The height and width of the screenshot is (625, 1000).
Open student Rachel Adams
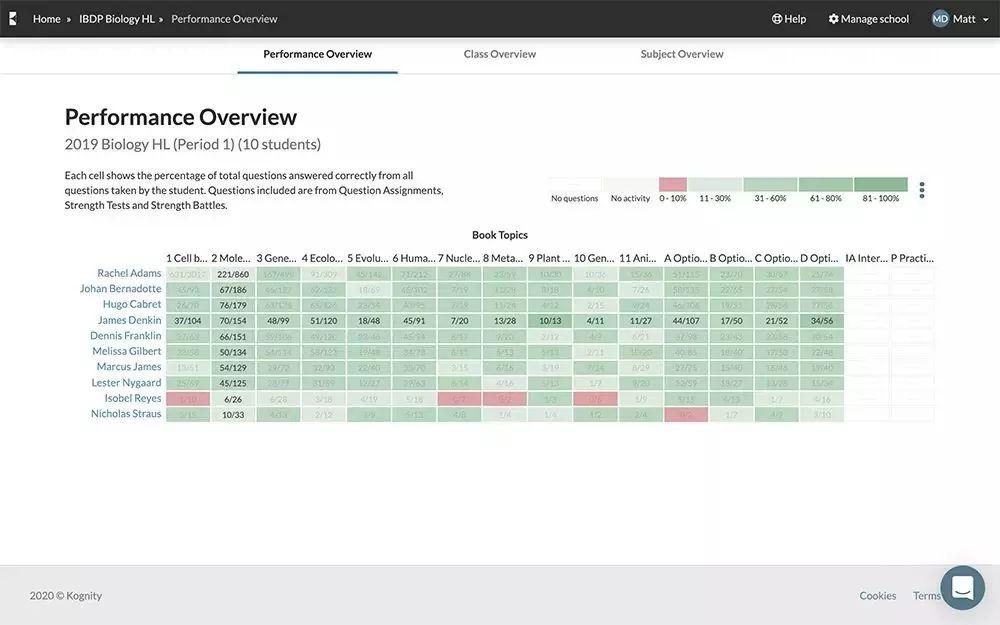point(129,273)
